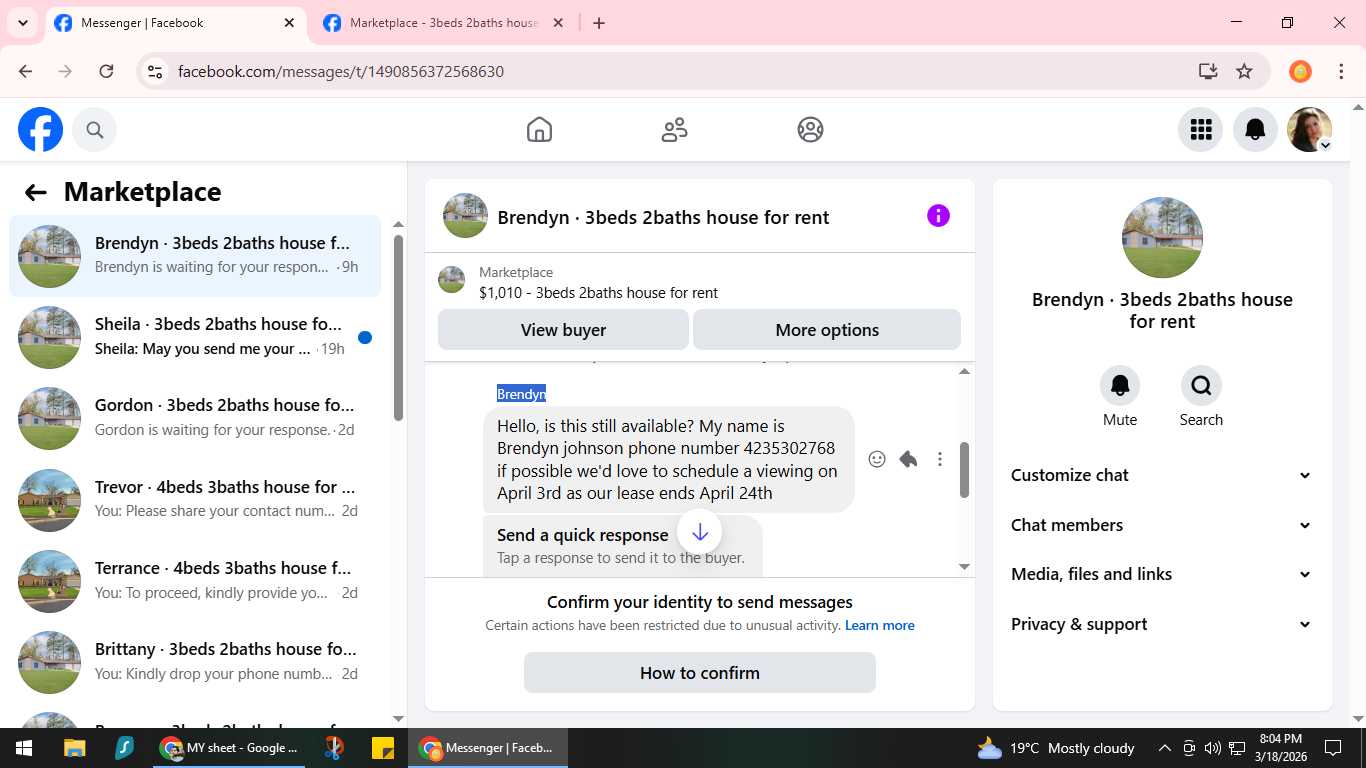Viewport: 1366px width, 768px height.
Task: Open Gordon's 3beds 2baths conversation
Action: point(195,418)
